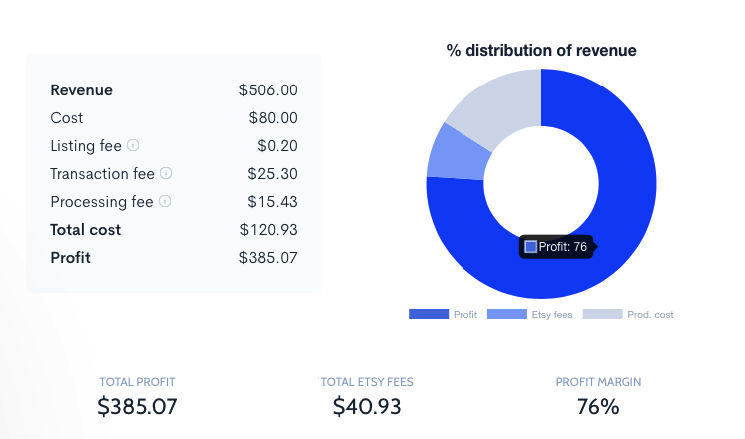This screenshot has height=439, width=745.
Task: Toggle the Etsy fees legend swatch
Action: pyautogui.click(x=506, y=314)
